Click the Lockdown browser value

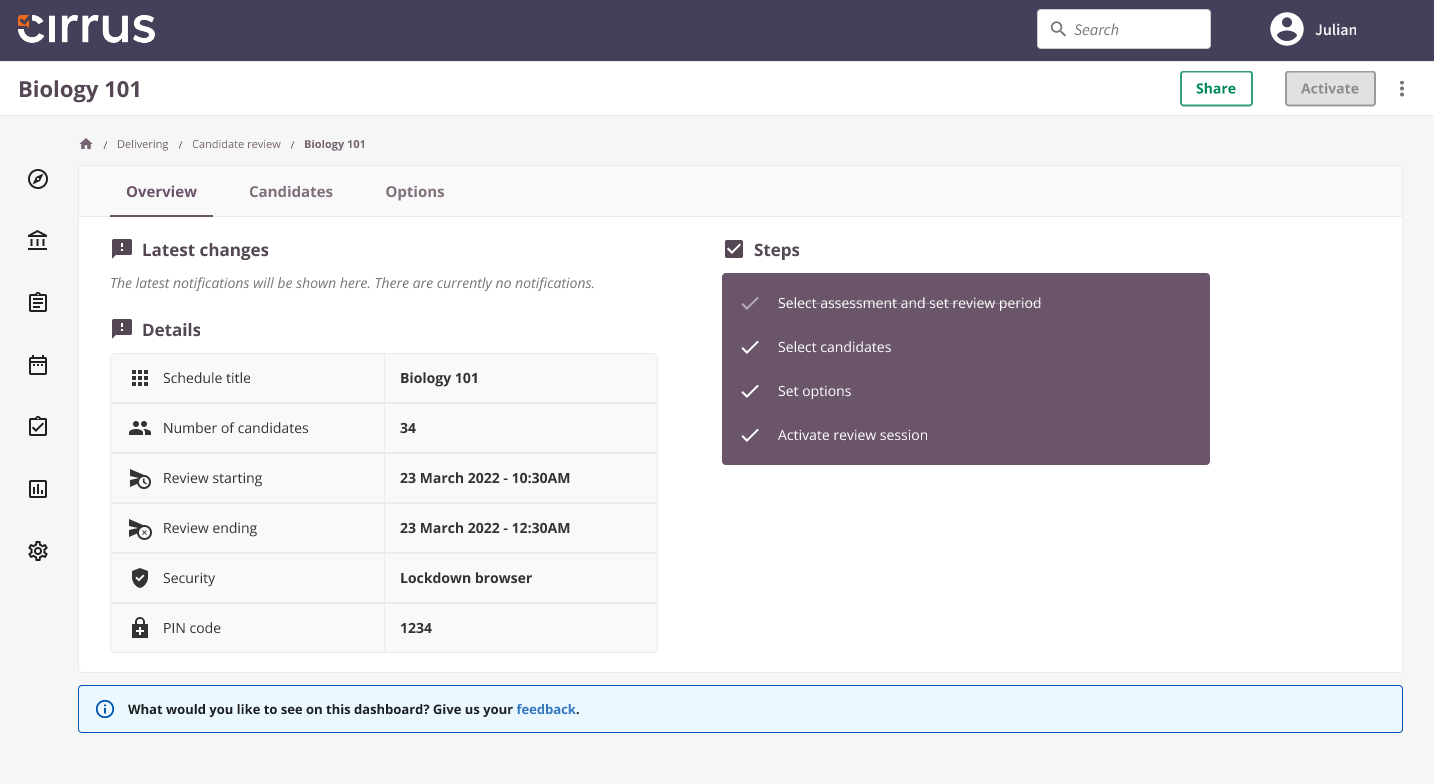(466, 578)
